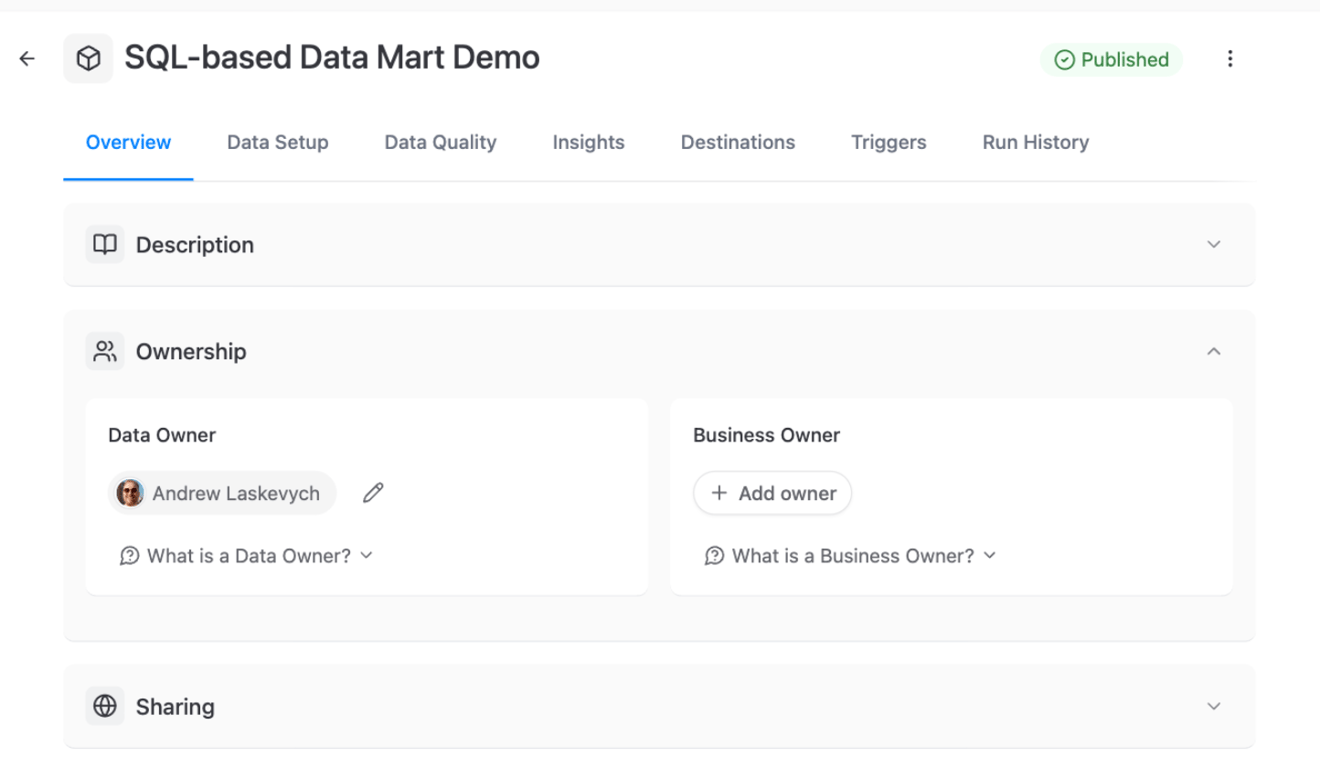This screenshot has height=768, width=1320.
Task: Select the Overview tab
Action: 128,143
